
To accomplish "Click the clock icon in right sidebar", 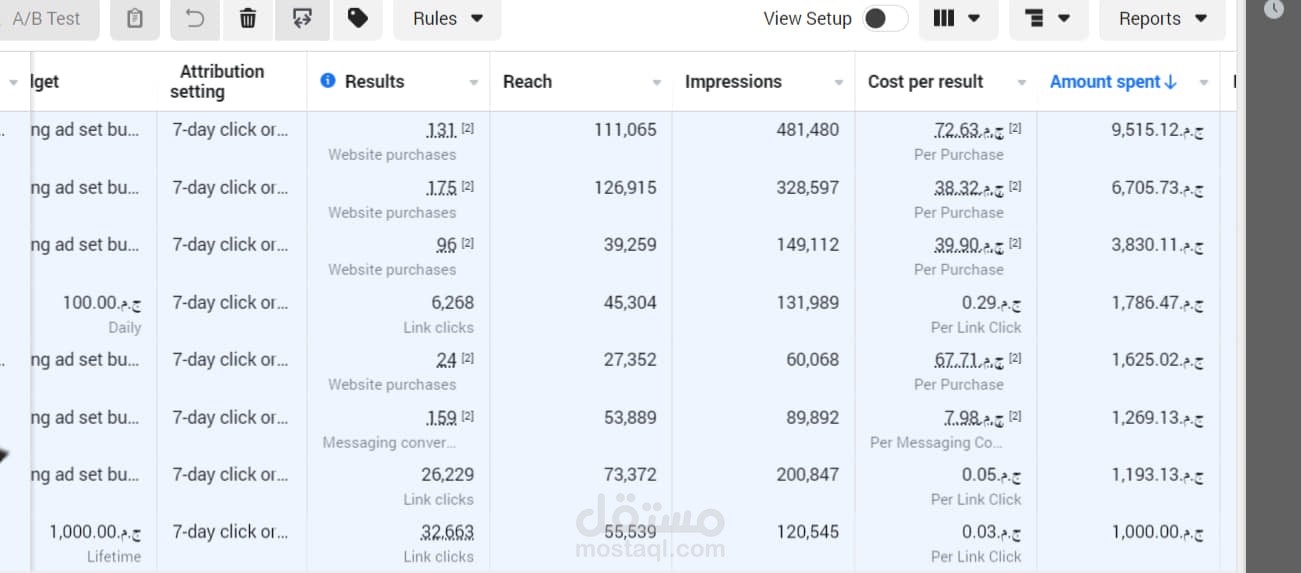I will click(x=1273, y=9).
